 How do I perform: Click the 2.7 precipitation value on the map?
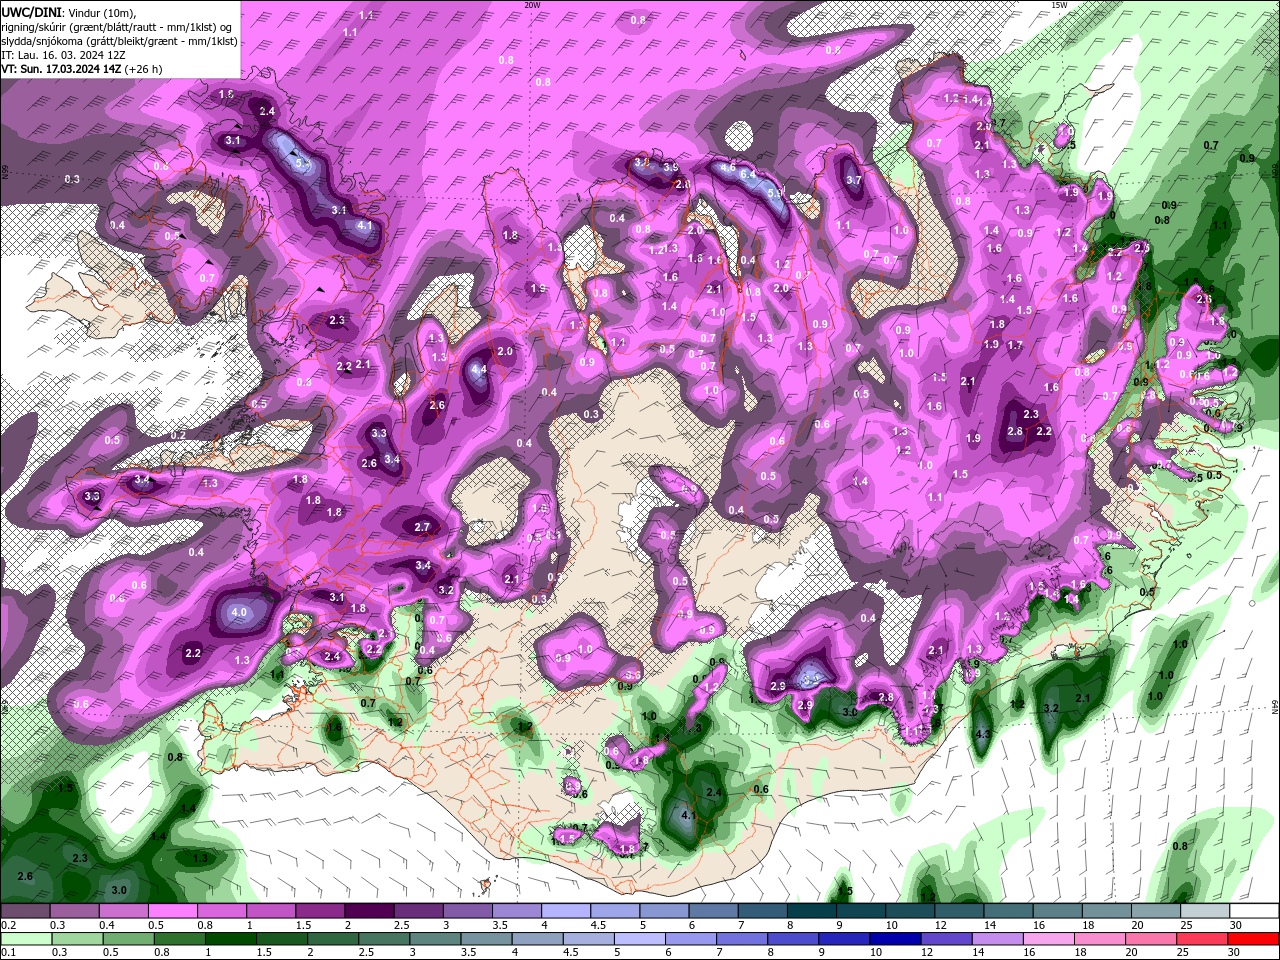(422, 527)
